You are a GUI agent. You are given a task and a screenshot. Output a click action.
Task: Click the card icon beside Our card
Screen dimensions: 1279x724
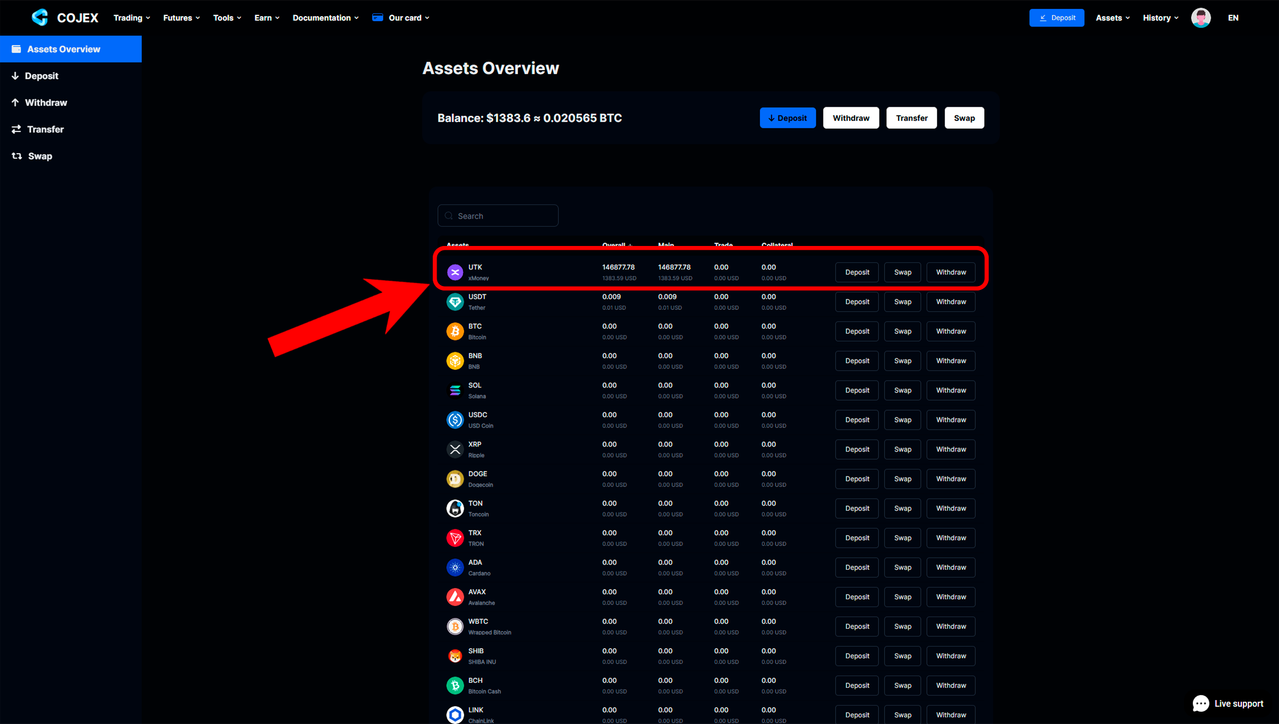click(x=377, y=18)
